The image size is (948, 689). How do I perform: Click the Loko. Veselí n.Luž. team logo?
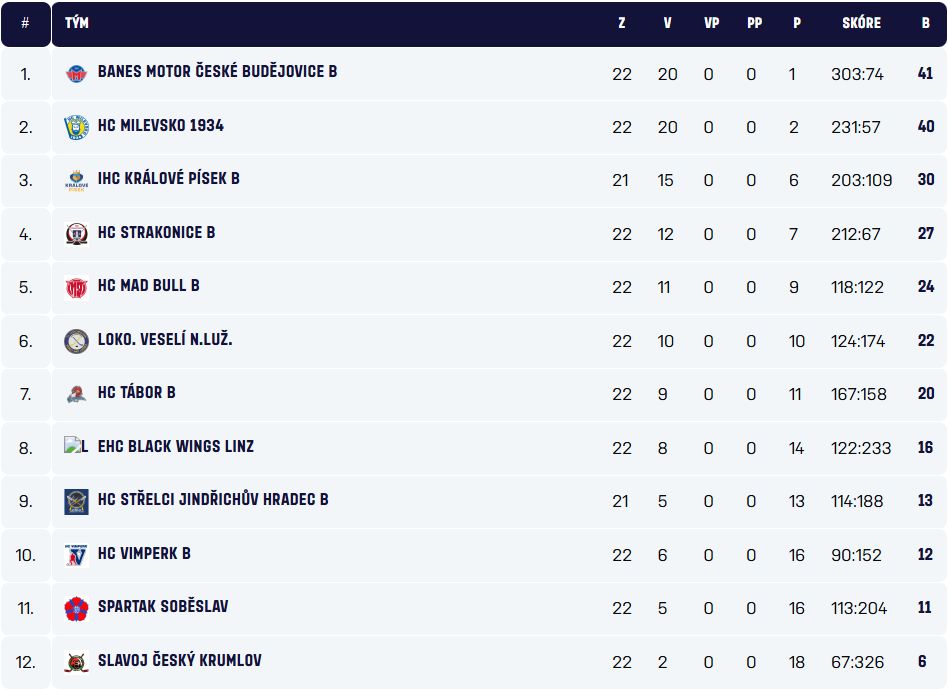pyautogui.click(x=76, y=341)
